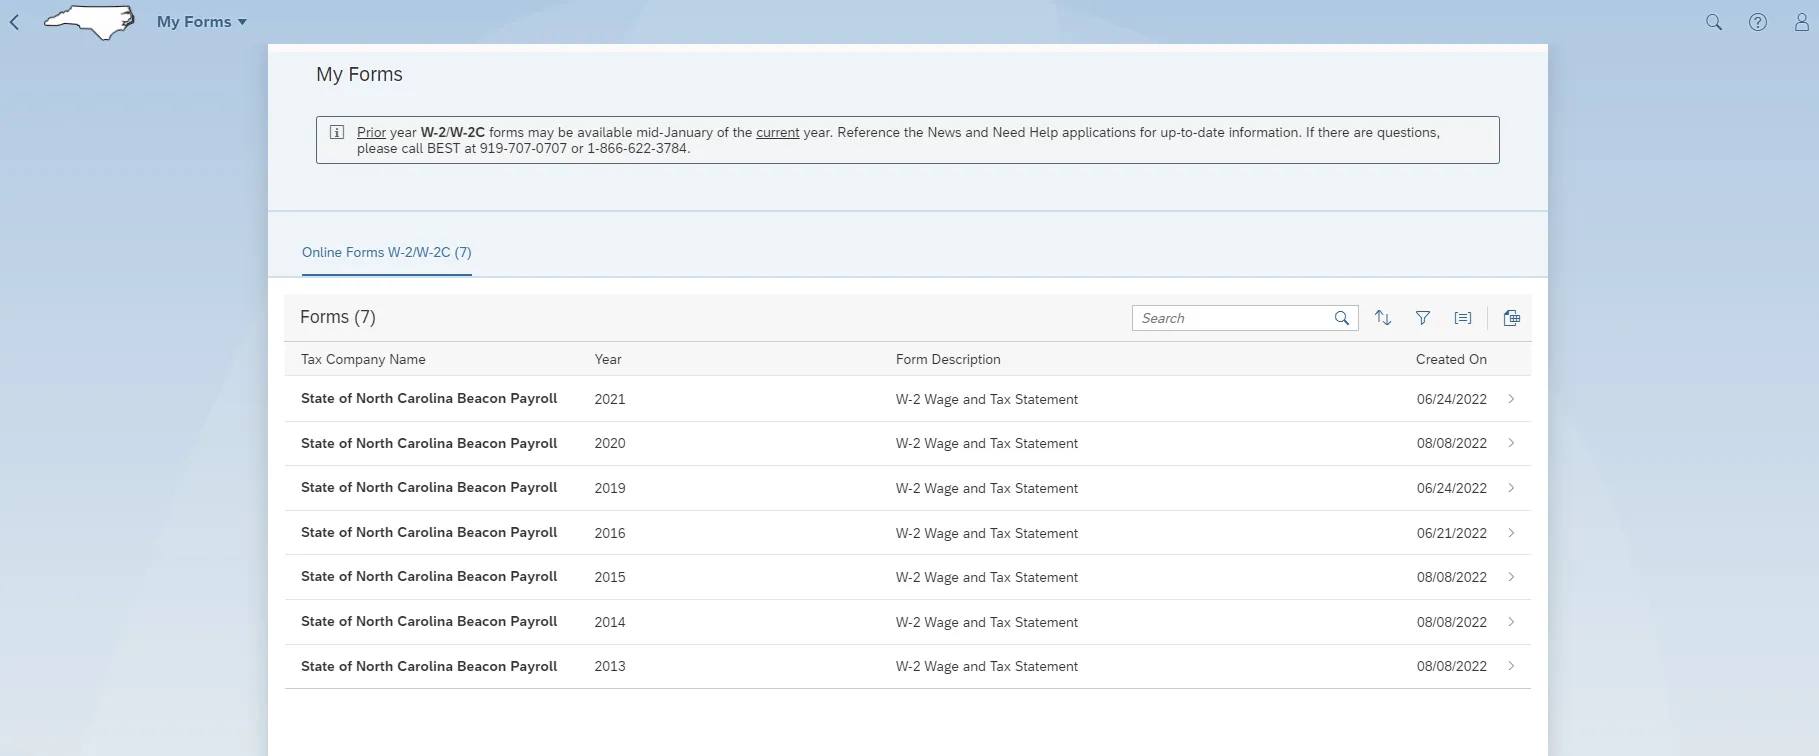Click the Year column header
This screenshot has width=1819, height=756.
[x=608, y=359]
